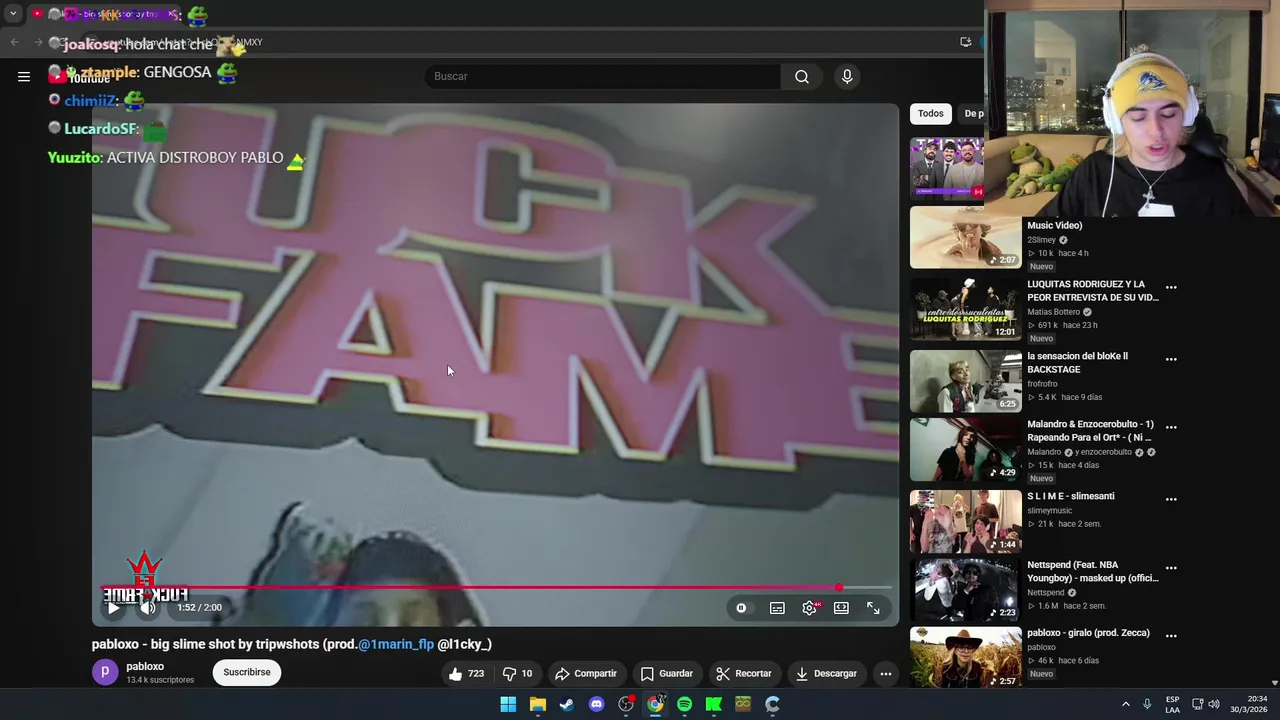1280x720 pixels.
Task: Open OBS Studio taskbar icon
Action: (x=626, y=704)
